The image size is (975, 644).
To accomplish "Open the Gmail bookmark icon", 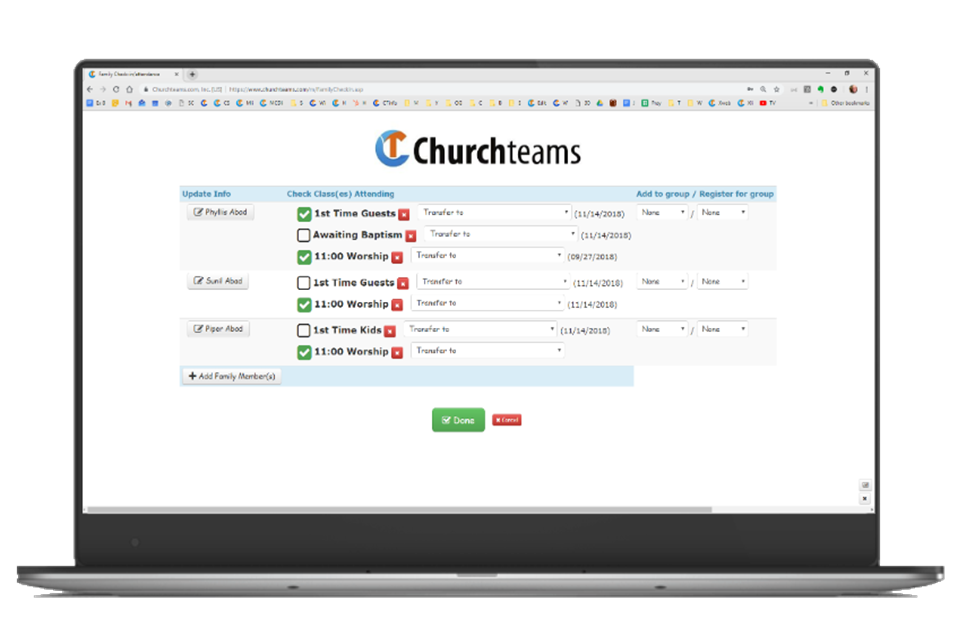I will coord(128,103).
